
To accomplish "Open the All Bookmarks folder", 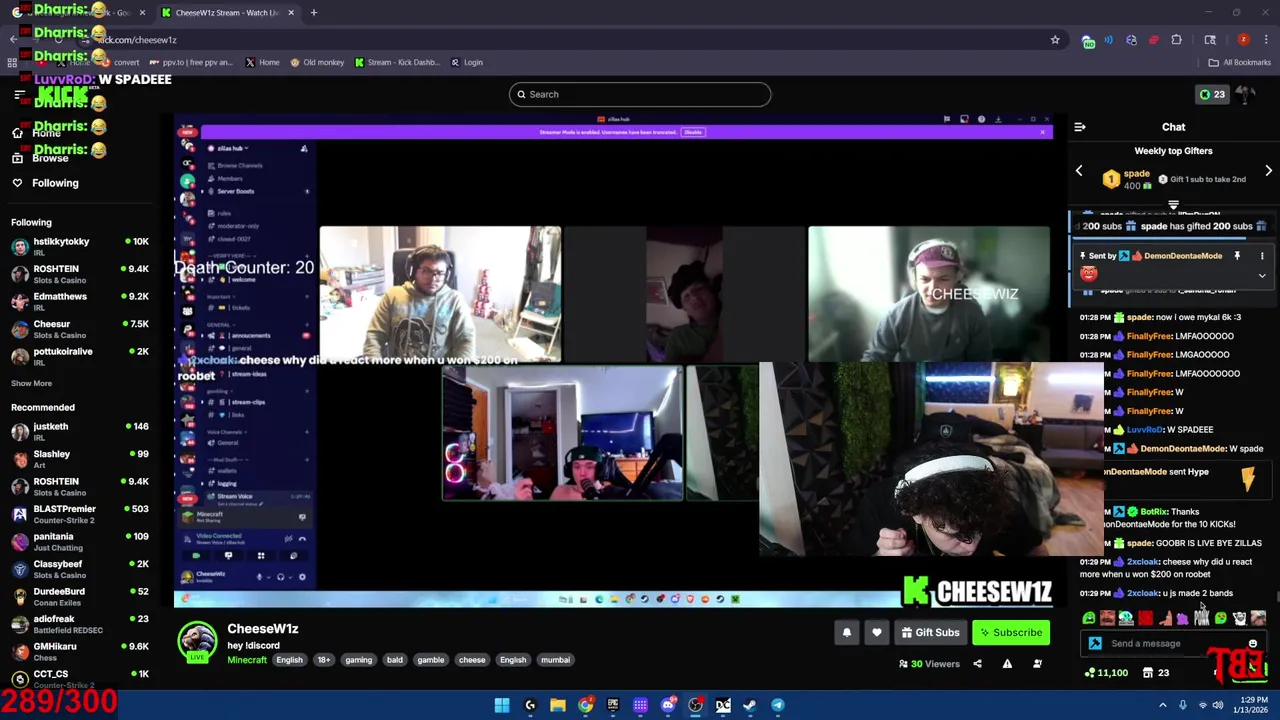I will [x=1239, y=62].
